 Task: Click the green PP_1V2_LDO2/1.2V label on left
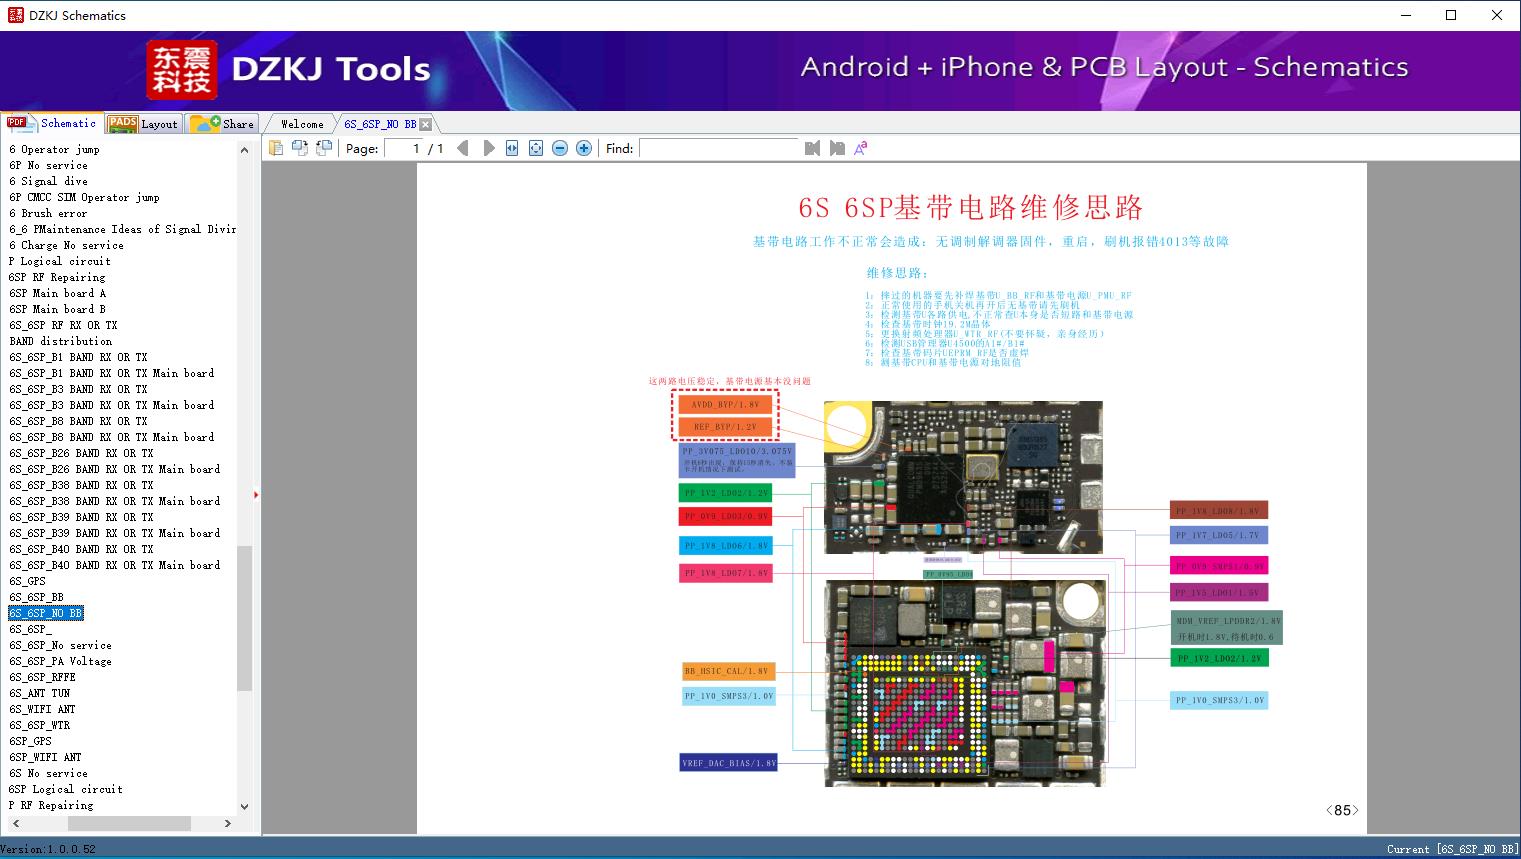click(725, 493)
